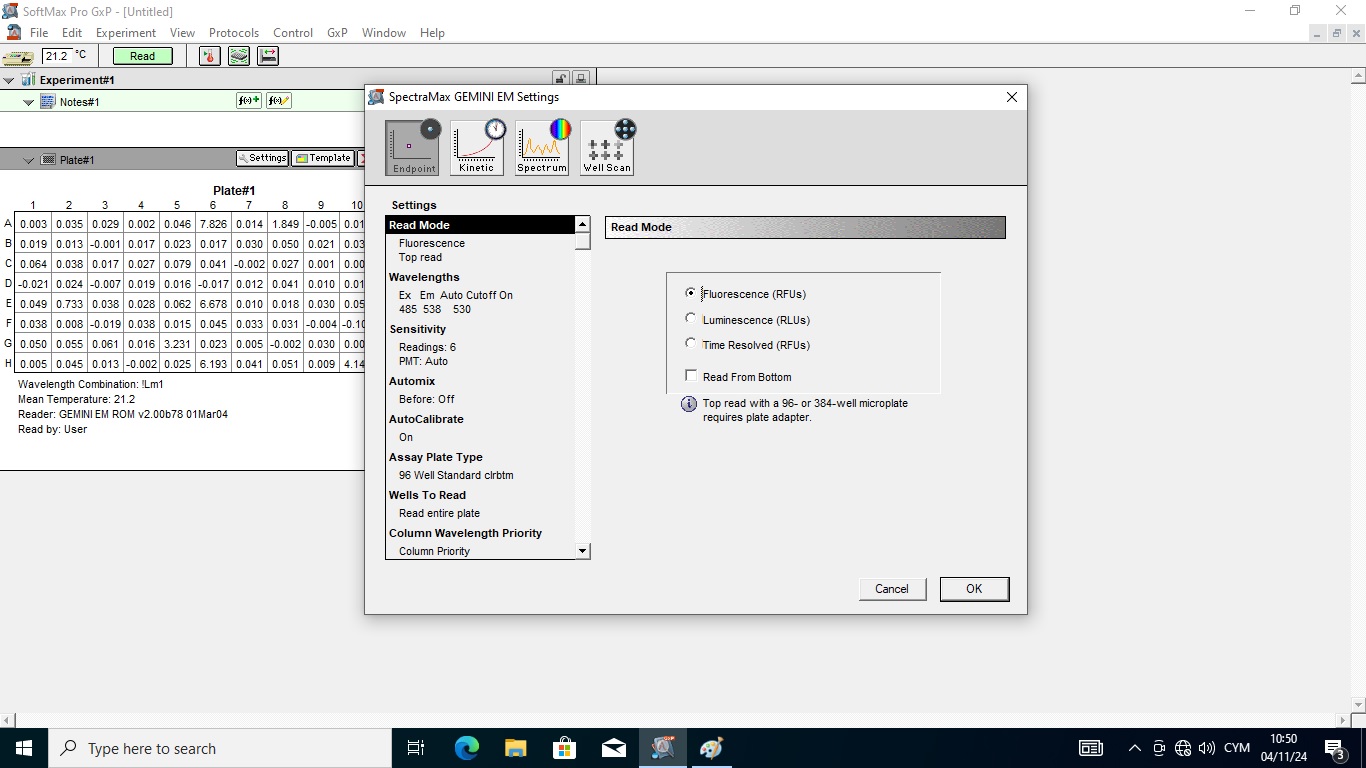Click settings list scroll up arrow
The height and width of the screenshot is (768, 1366).
582,224
